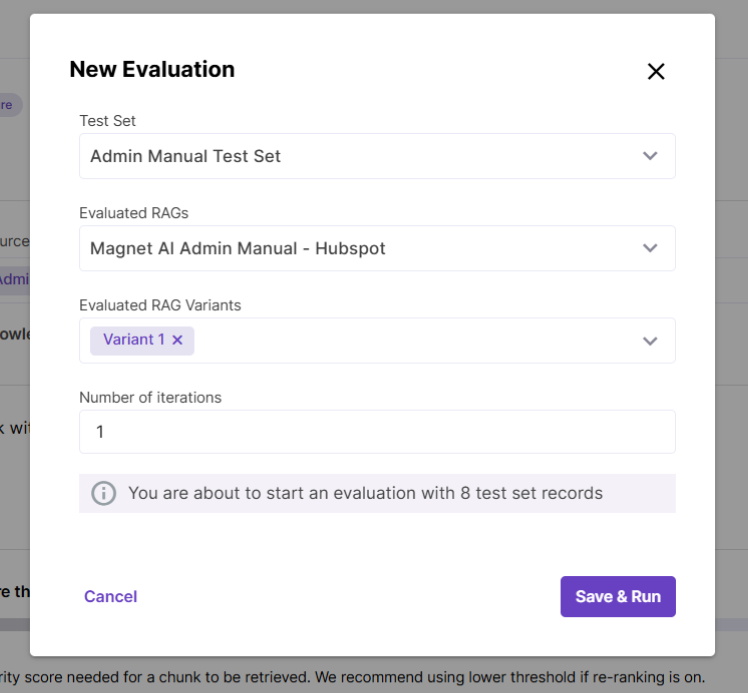748x693 pixels.
Task: Cancel the new evaluation
Action: point(110,596)
